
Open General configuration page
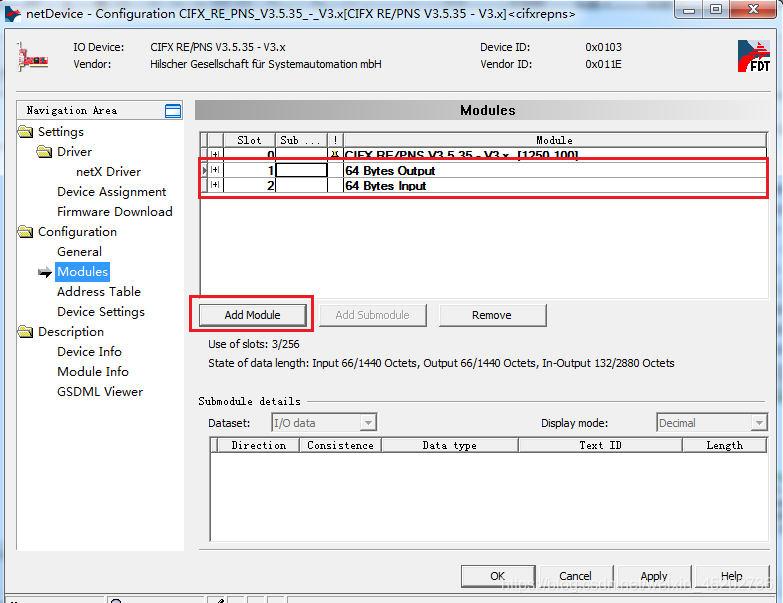(79, 252)
